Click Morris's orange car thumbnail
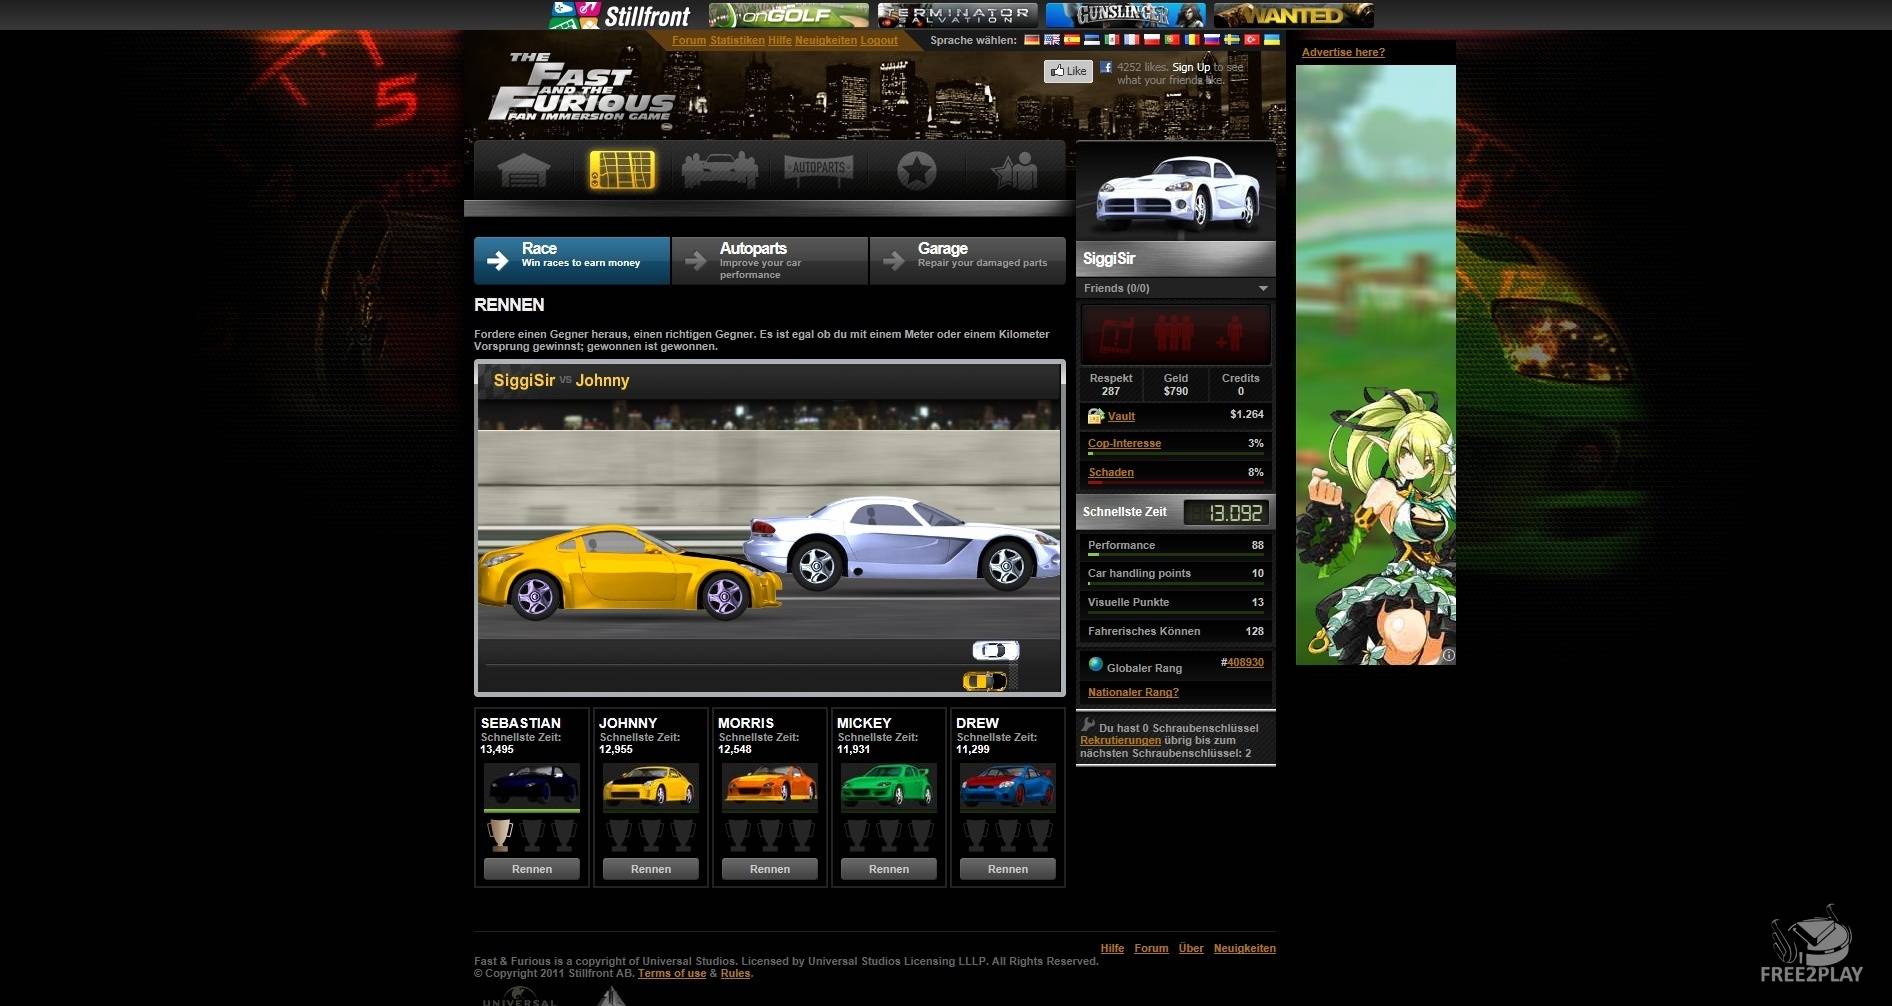This screenshot has width=1892, height=1006. (x=770, y=786)
